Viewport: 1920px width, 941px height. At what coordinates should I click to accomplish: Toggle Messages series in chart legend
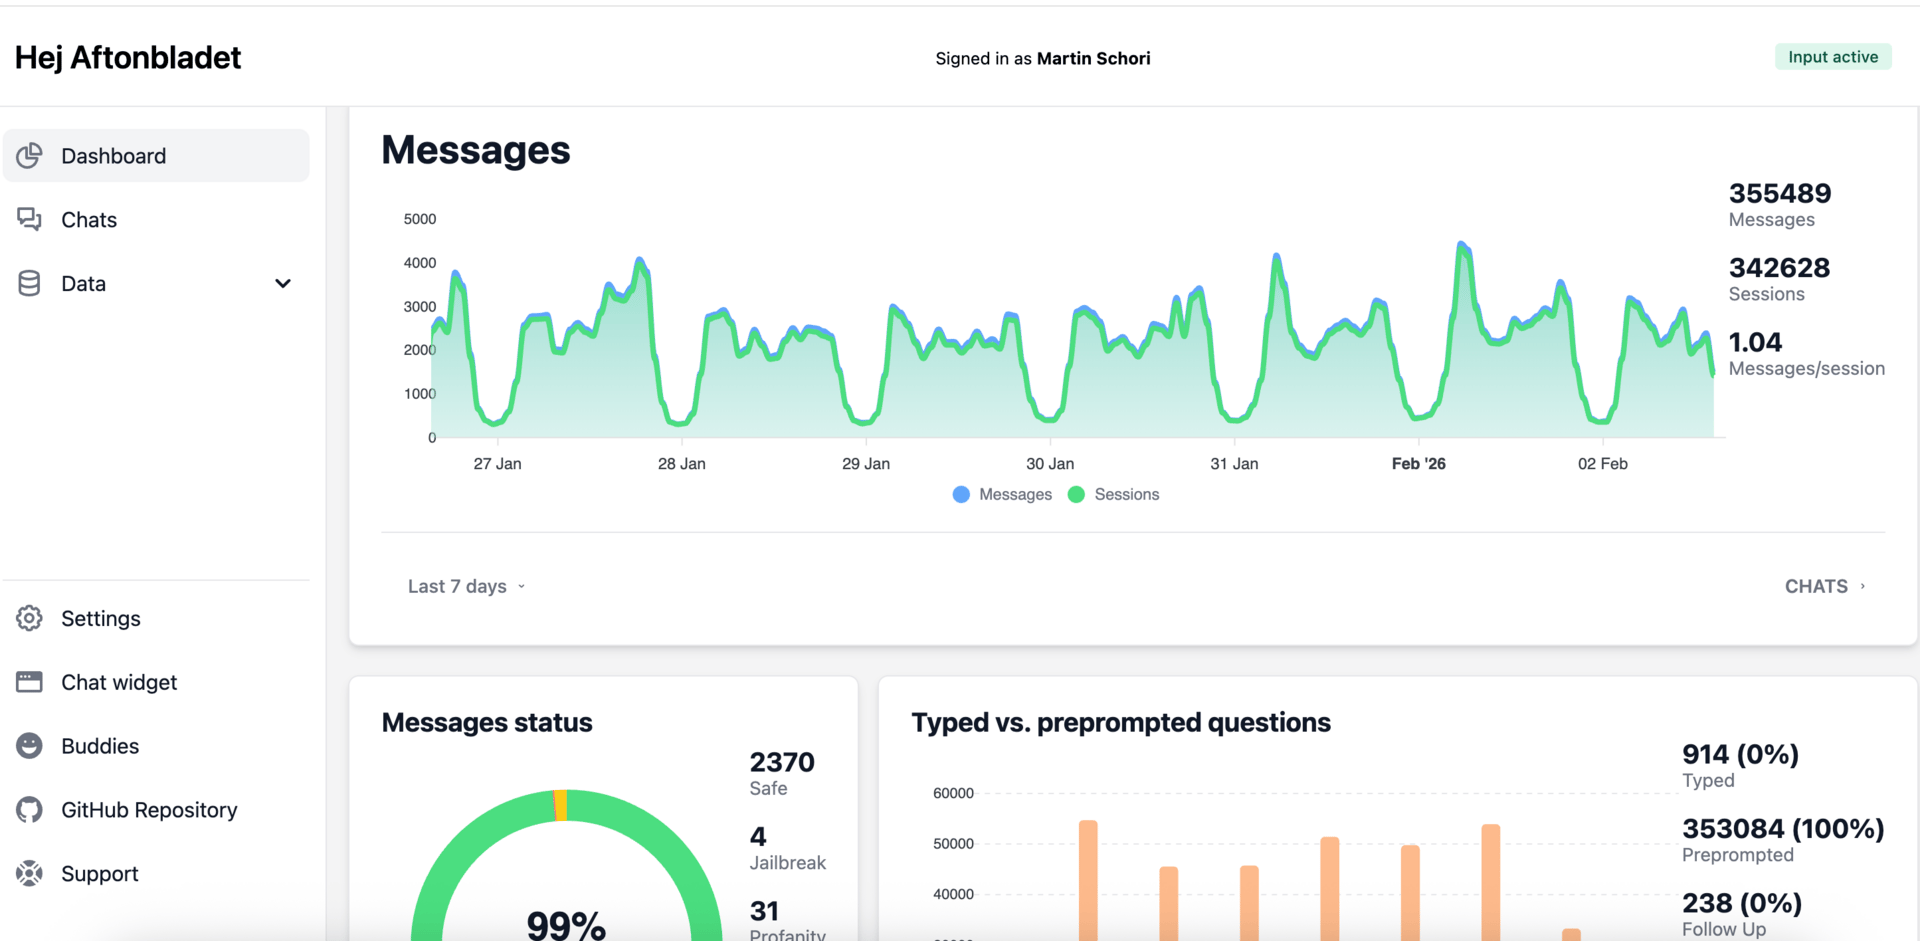1003,494
